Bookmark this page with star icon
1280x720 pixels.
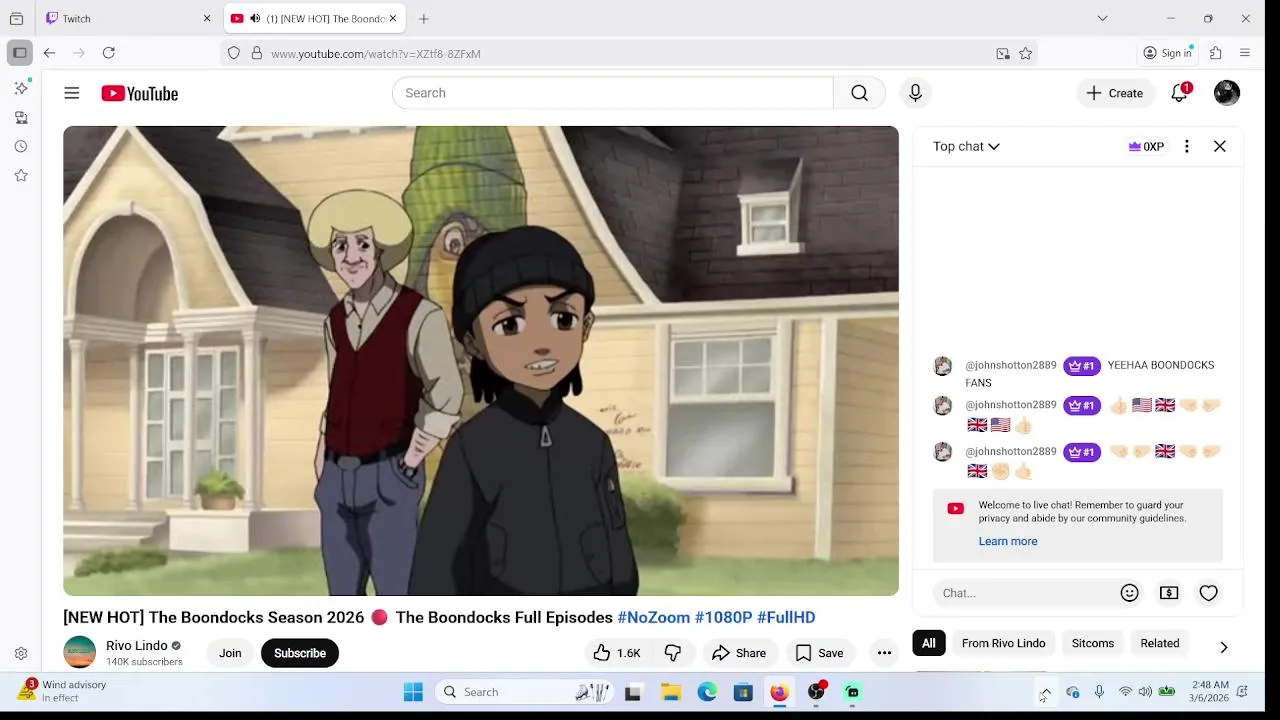tap(1025, 54)
